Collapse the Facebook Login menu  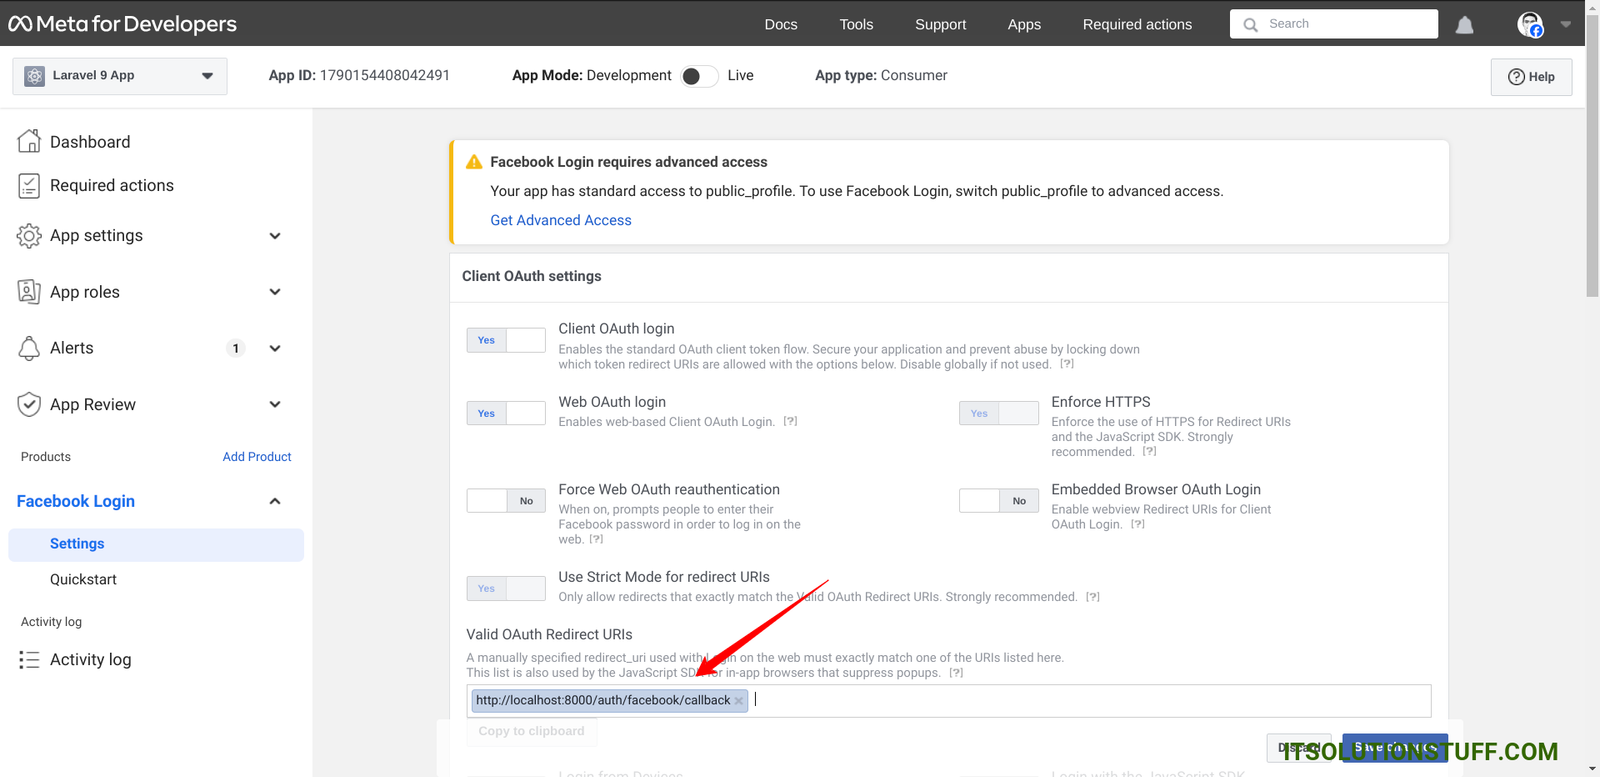point(275,501)
